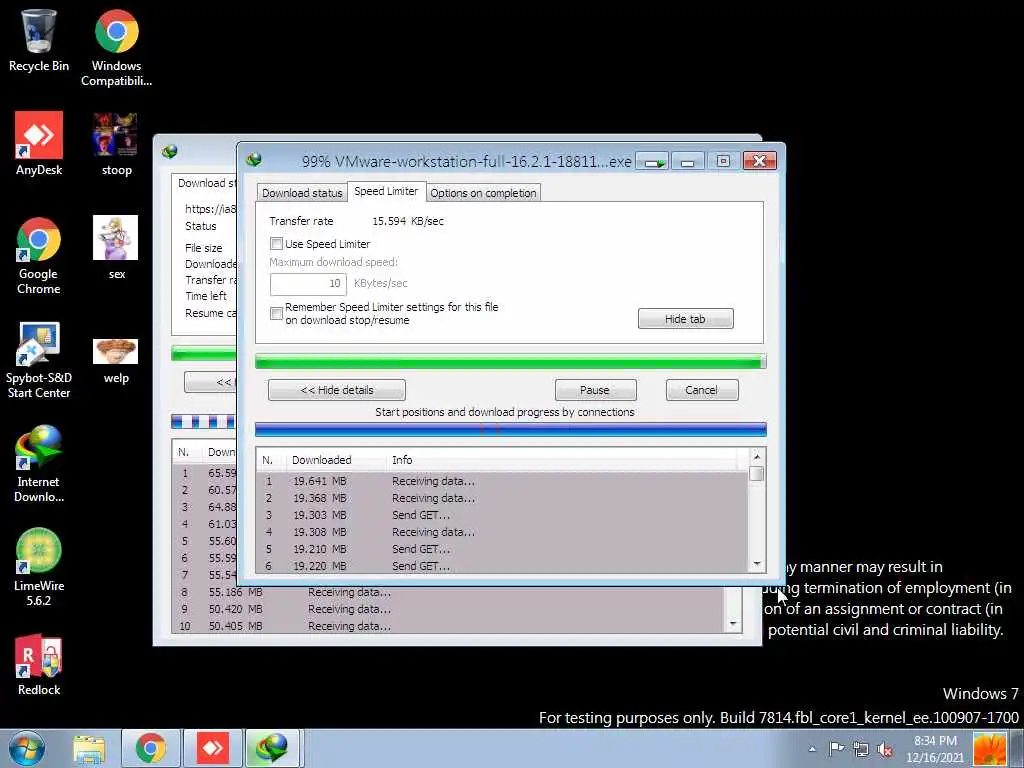Open Windows Compatibility Chrome shortcut

click(116, 47)
